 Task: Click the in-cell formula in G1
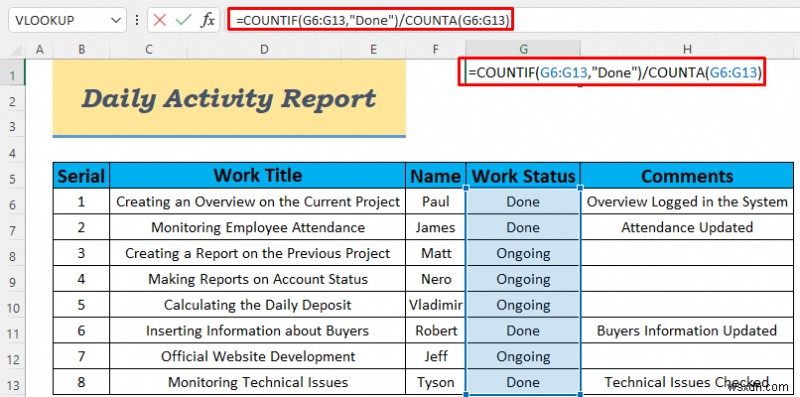614,73
